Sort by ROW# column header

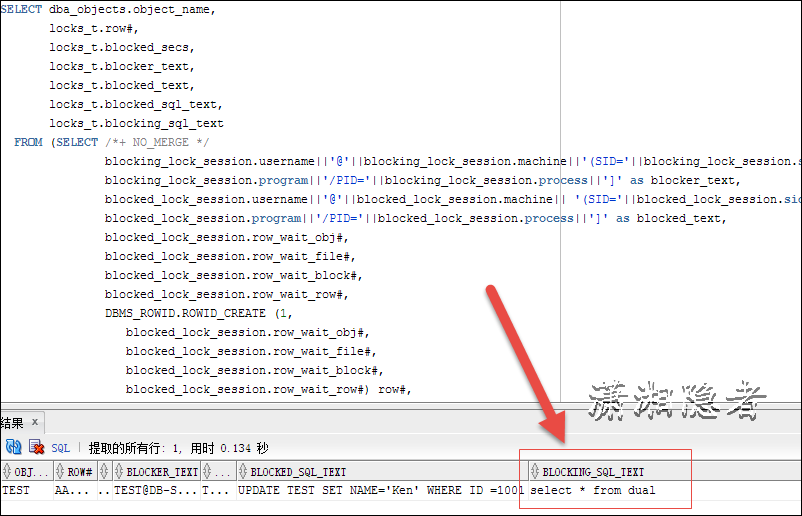[x=78, y=471]
